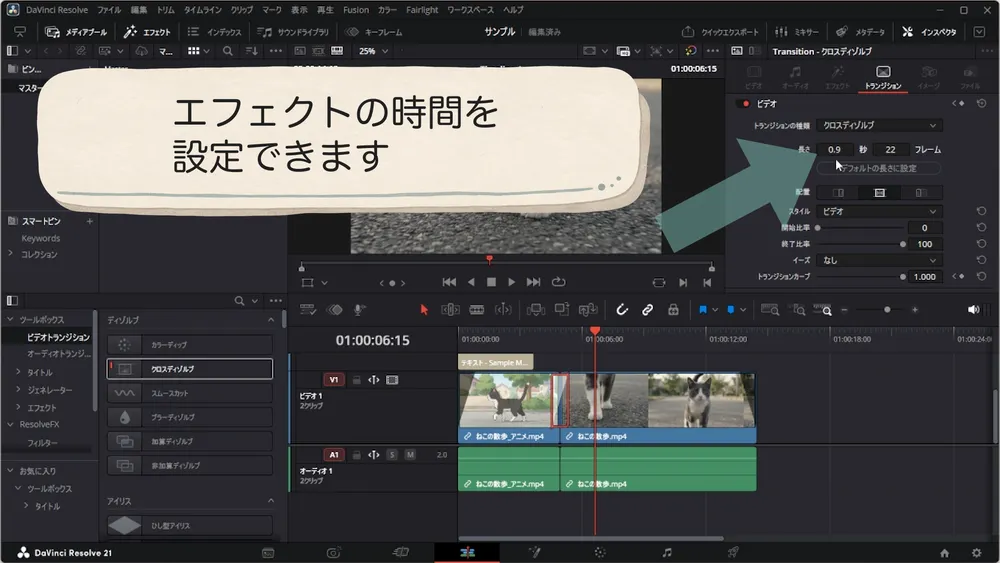Toggle position lock icon

(673, 310)
